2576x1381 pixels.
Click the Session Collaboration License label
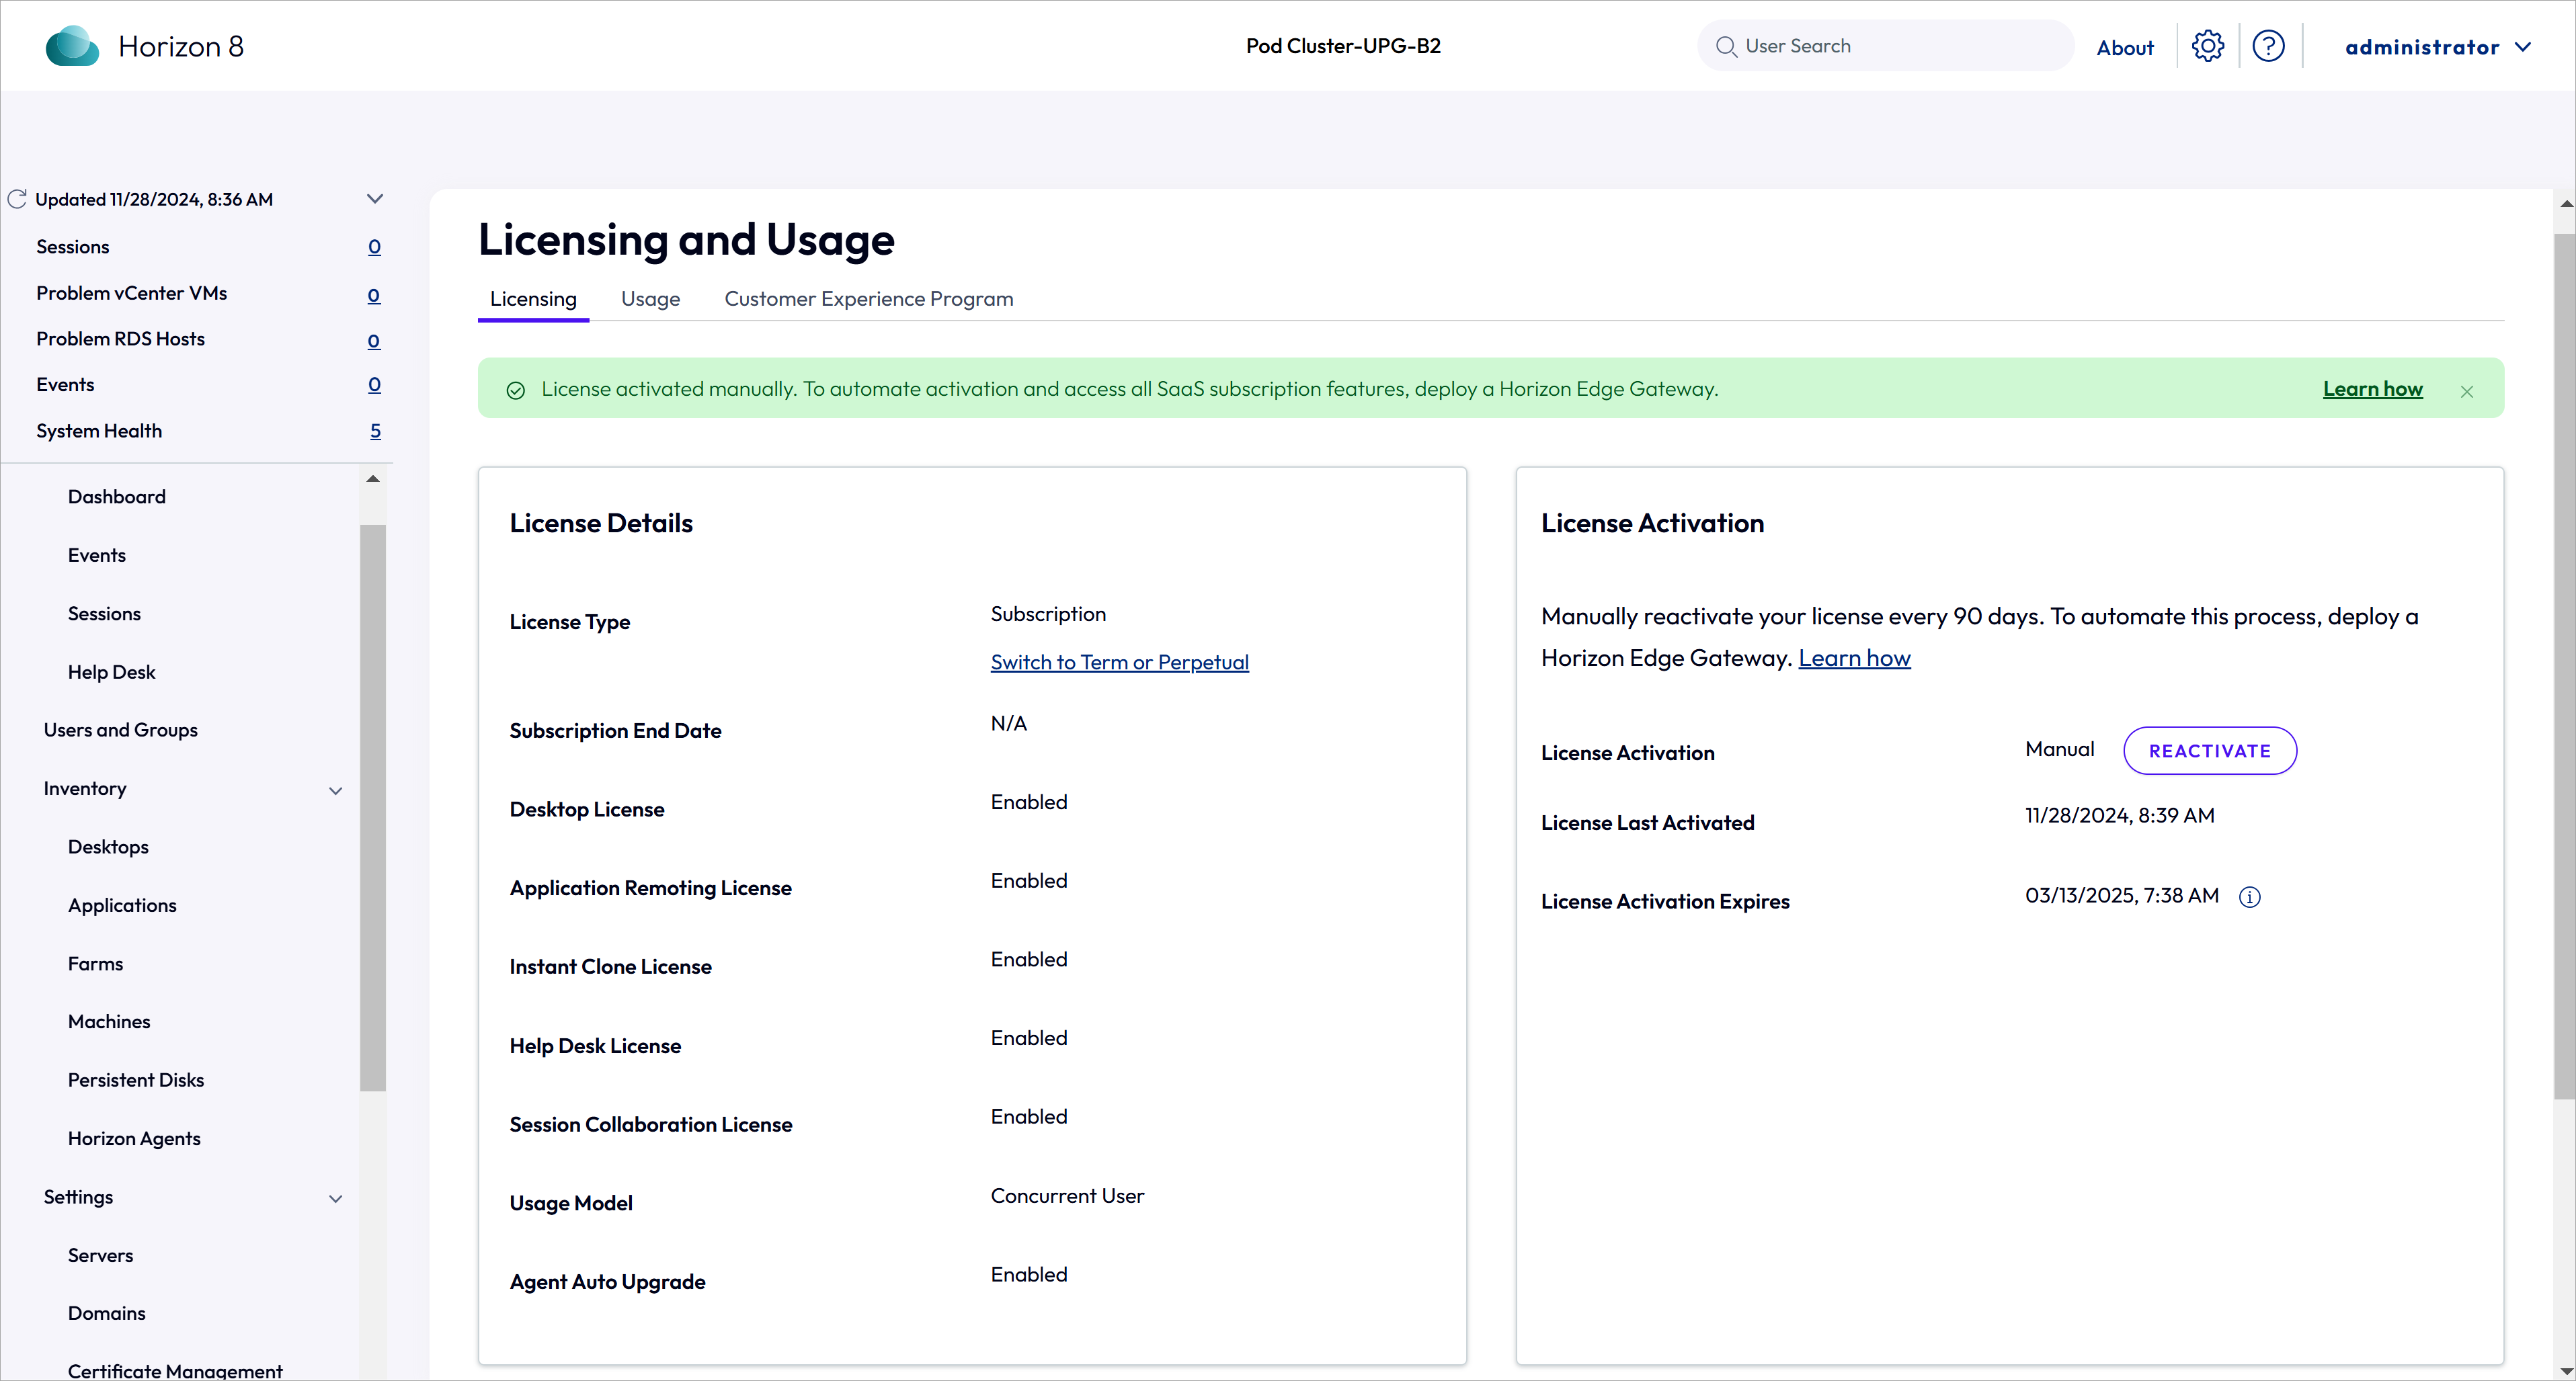[650, 1125]
